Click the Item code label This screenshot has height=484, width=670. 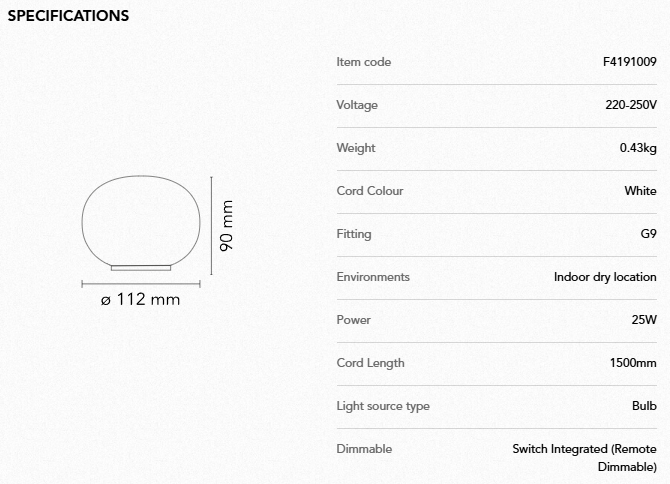click(364, 62)
